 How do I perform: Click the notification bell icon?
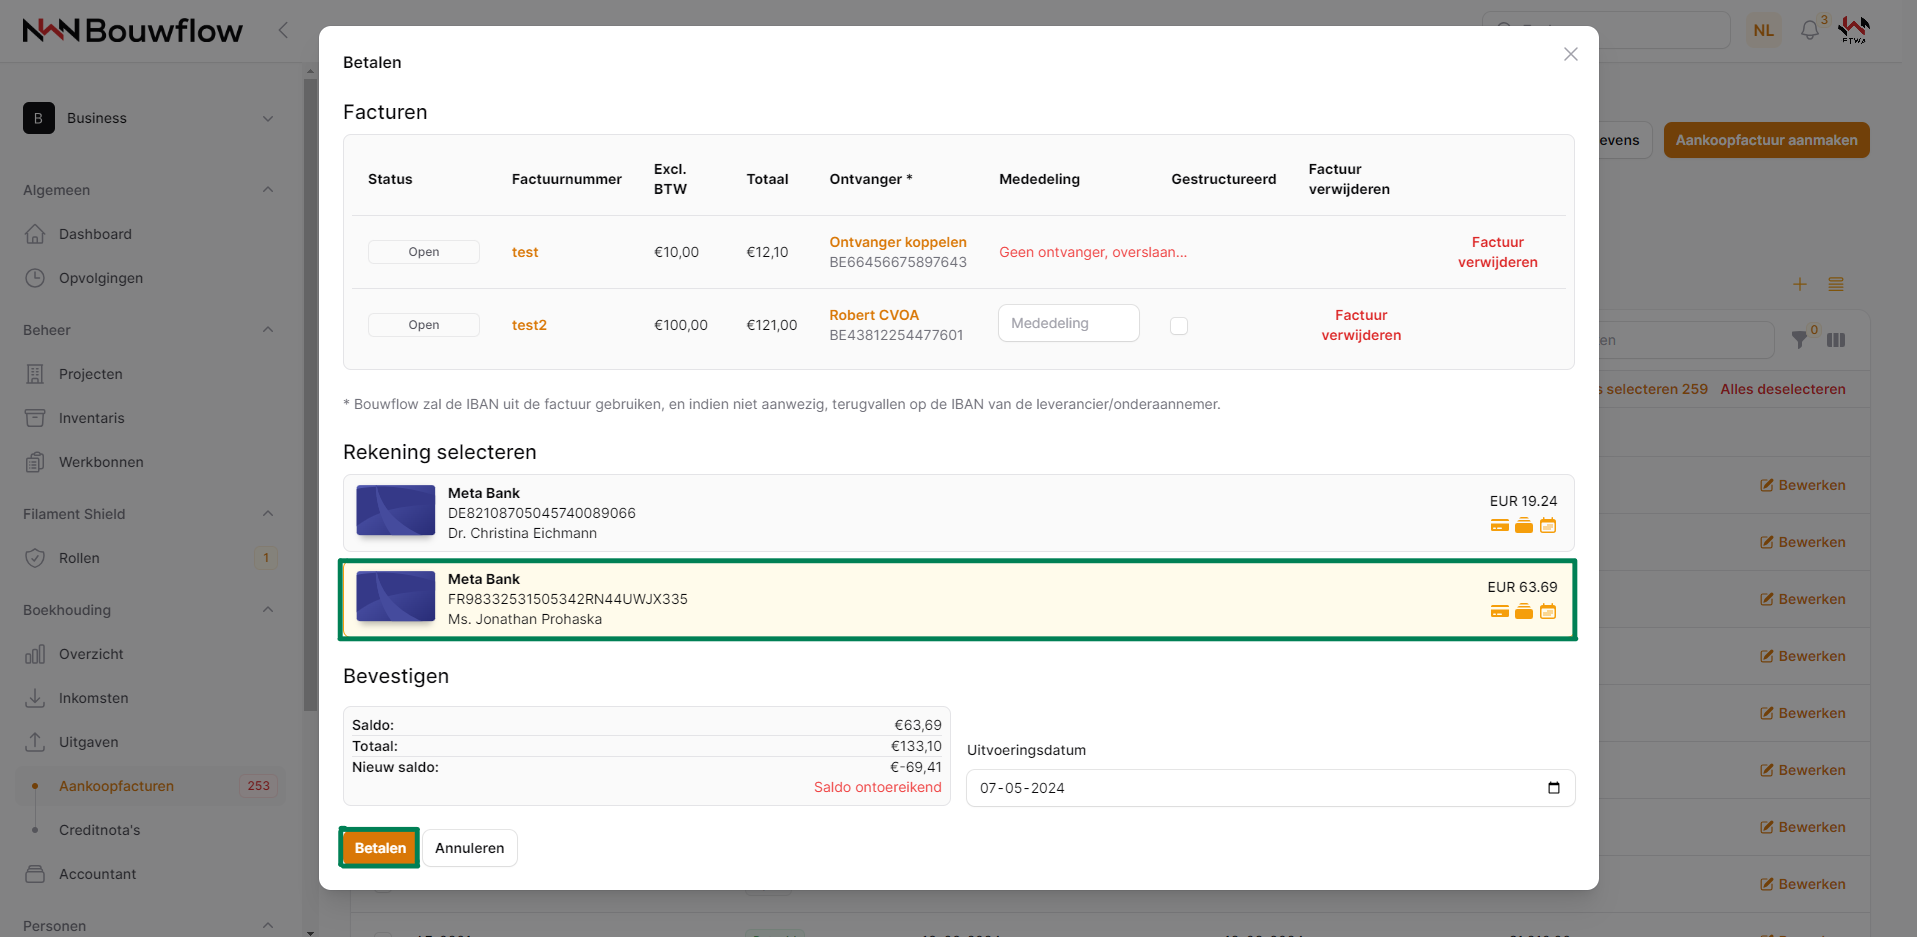coord(1809,30)
